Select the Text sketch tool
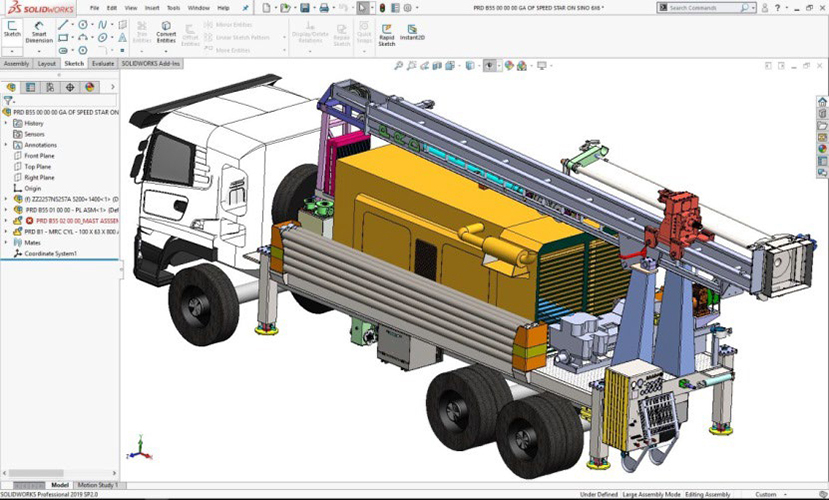The image size is (829, 500). click(x=122, y=38)
